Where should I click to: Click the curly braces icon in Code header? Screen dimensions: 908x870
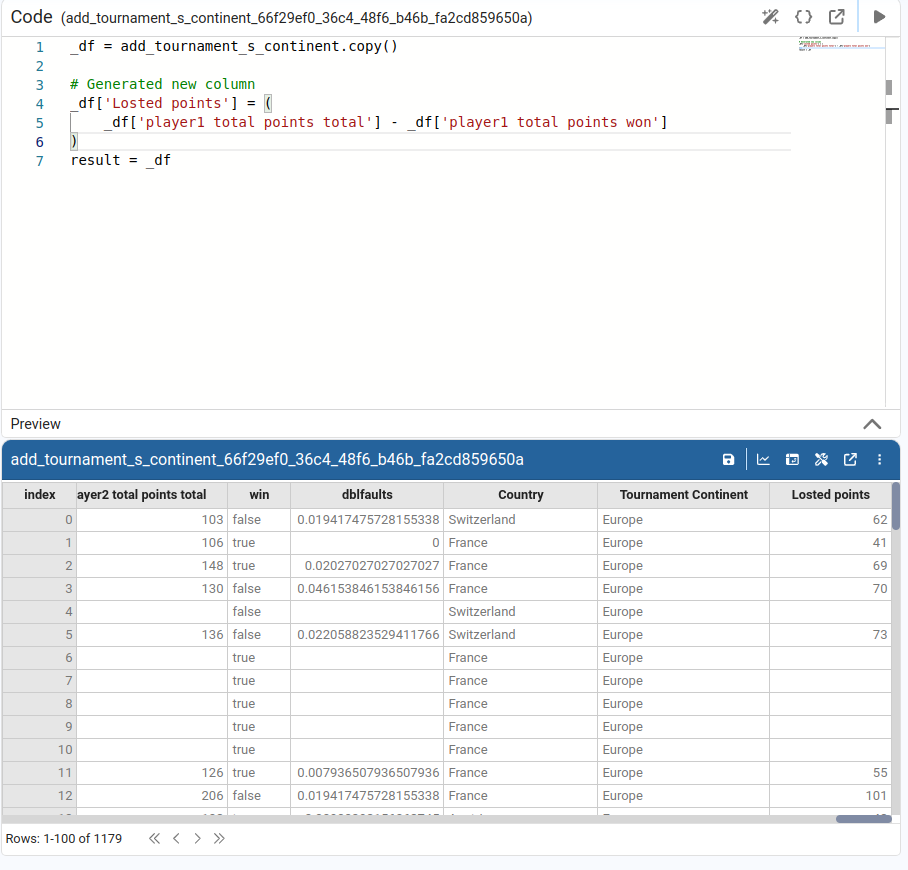click(803, 17)
